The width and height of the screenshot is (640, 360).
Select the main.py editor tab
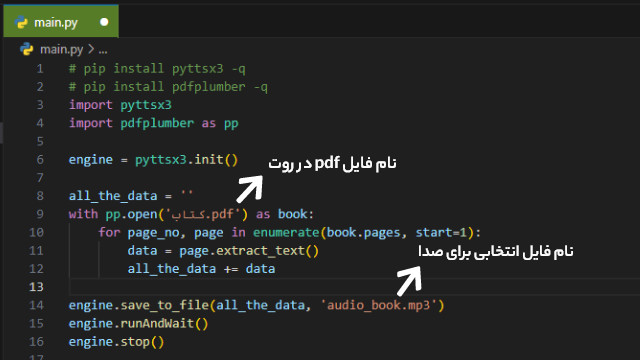(61, 22)
